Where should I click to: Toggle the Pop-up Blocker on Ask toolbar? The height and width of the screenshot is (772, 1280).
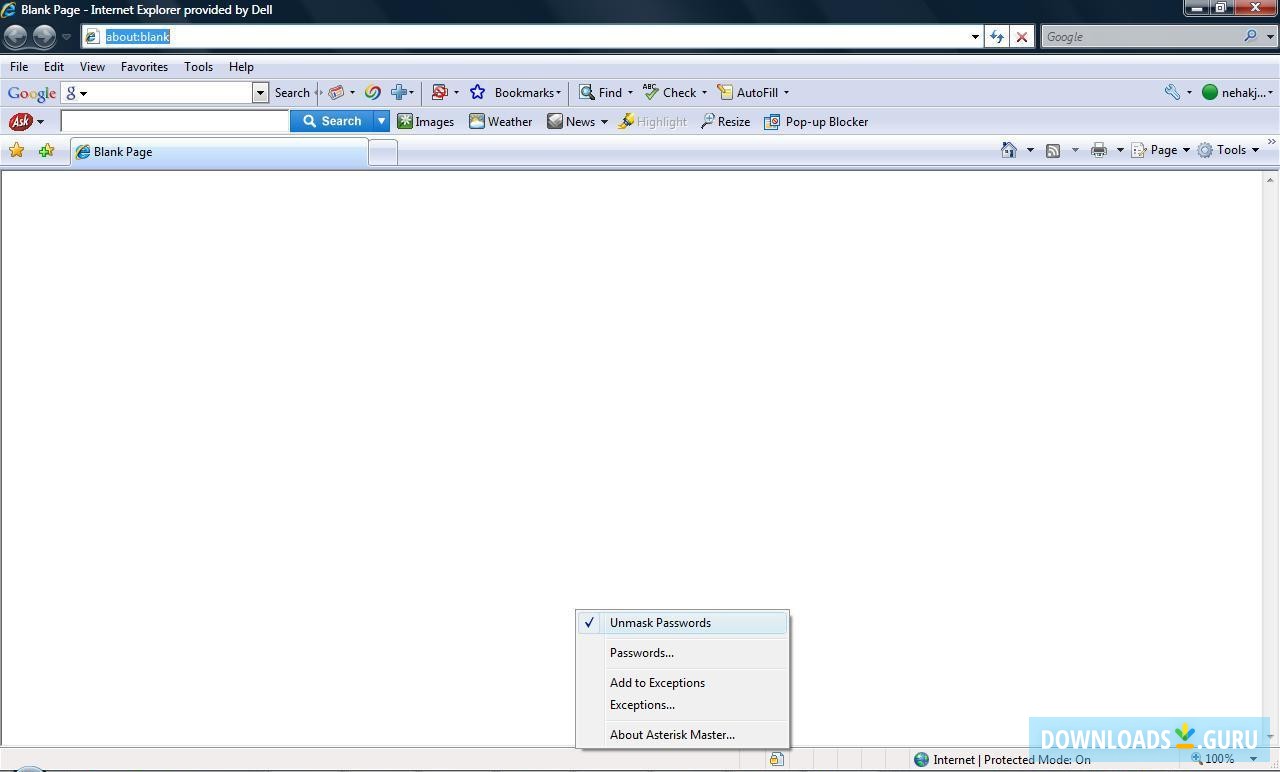pyautogui.click(x=816, y=122)
